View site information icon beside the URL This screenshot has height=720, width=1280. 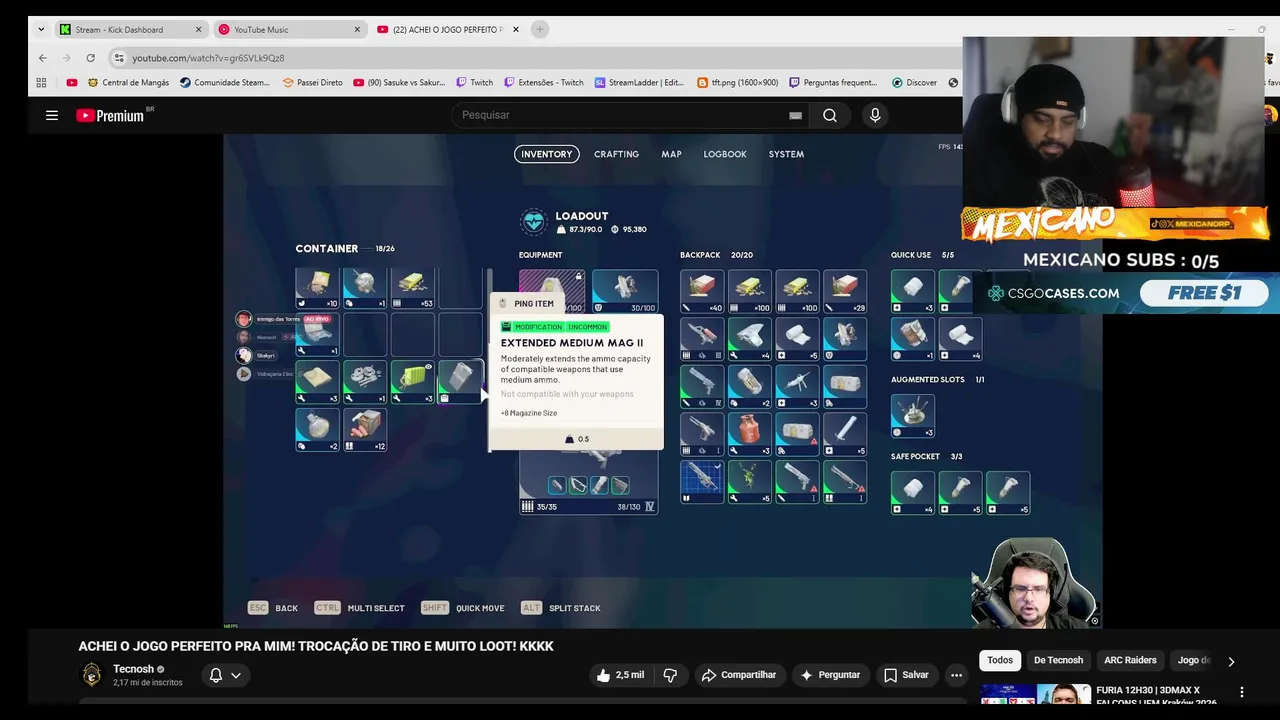pos(119,58)
